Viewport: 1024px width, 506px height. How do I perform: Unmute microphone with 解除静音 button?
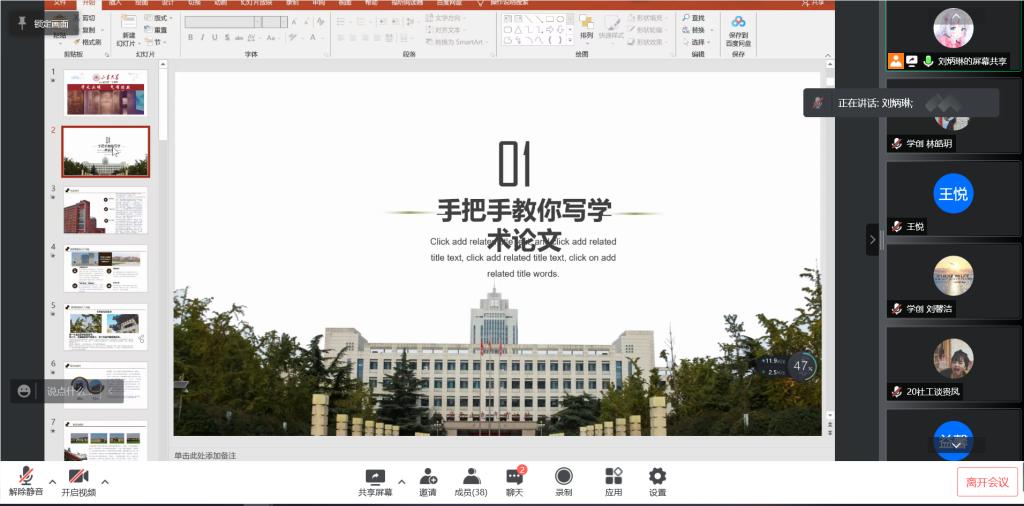pyautogui.click(x=26, y=480)
